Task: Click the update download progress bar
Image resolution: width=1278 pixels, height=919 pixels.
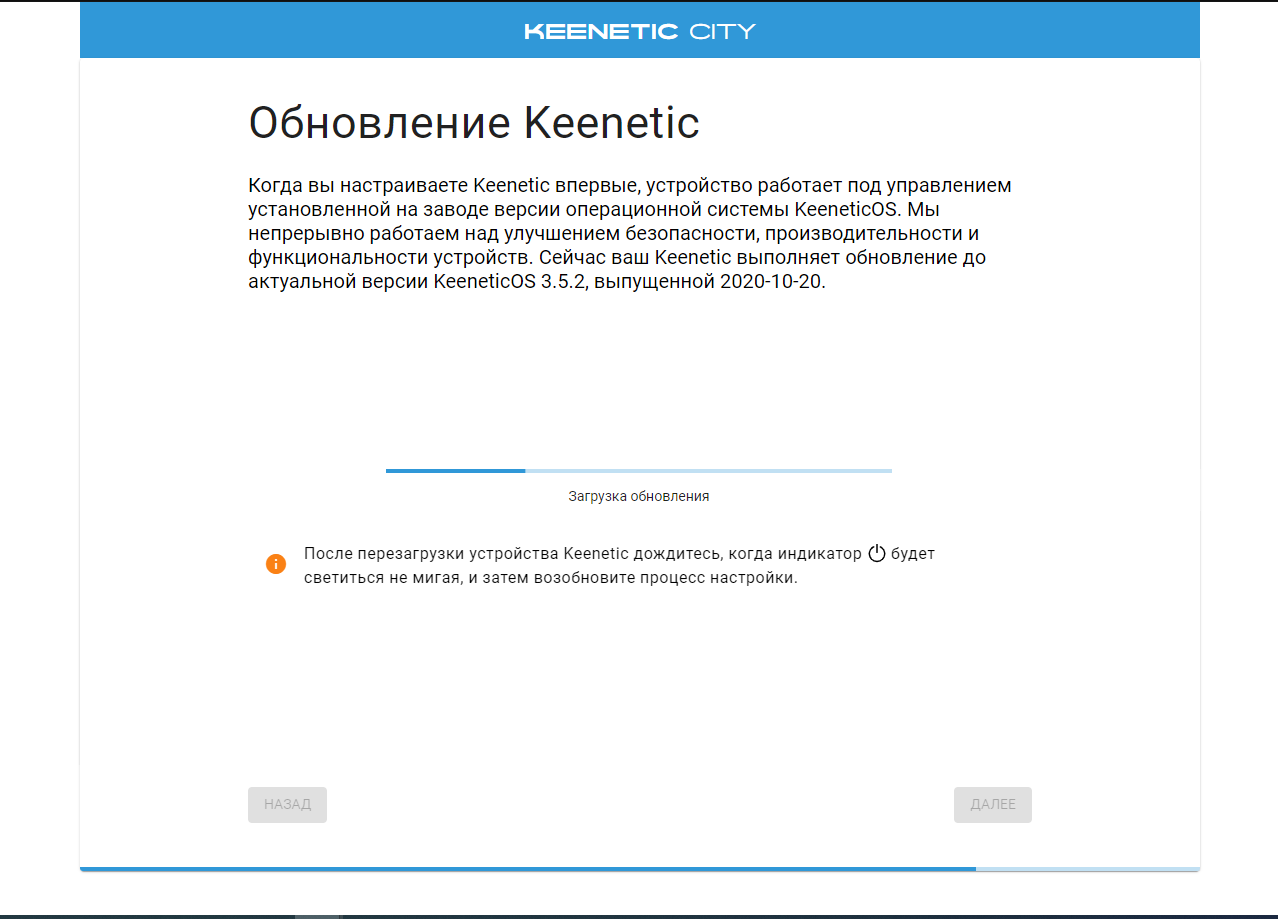Action: point(639,470)
